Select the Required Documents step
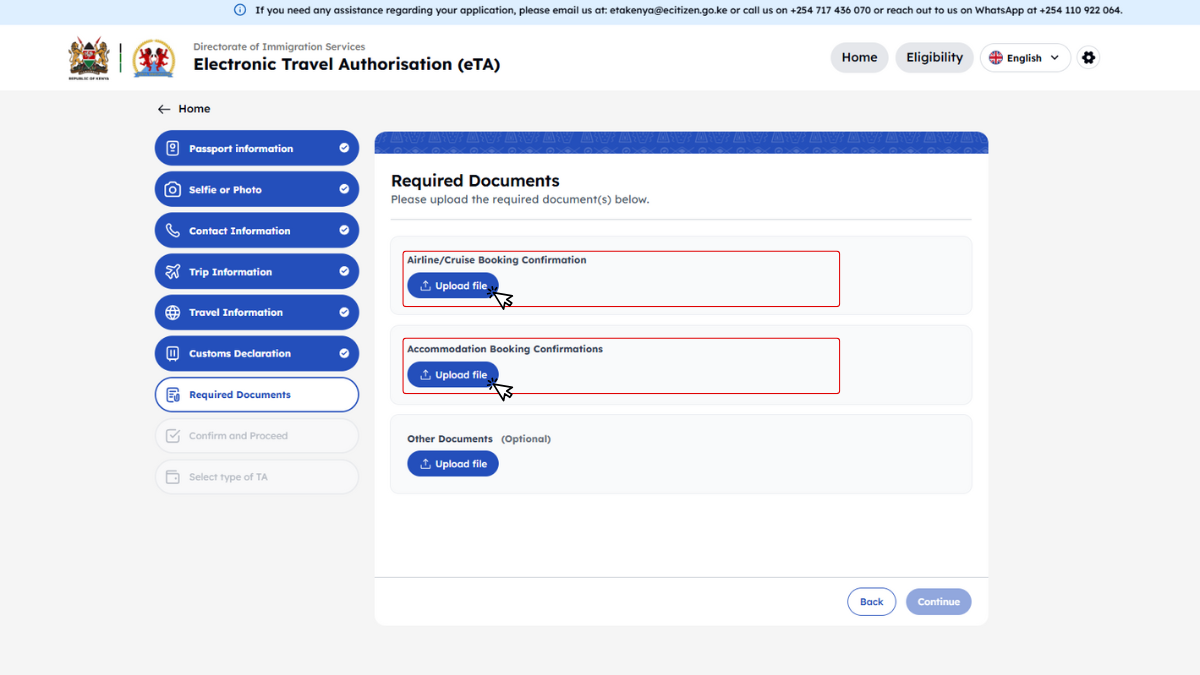The image size is (1200, 675). coord(257,395)
